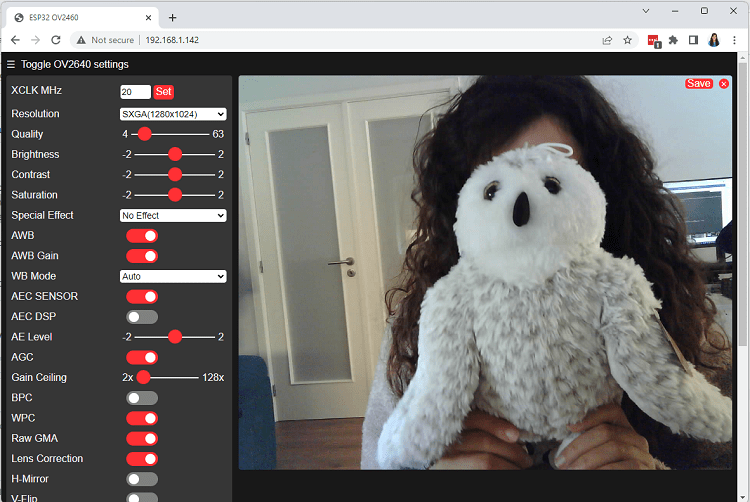750x502 pixels.
Task: Open the Chrome side panel icon
Action: coord(693,40)
